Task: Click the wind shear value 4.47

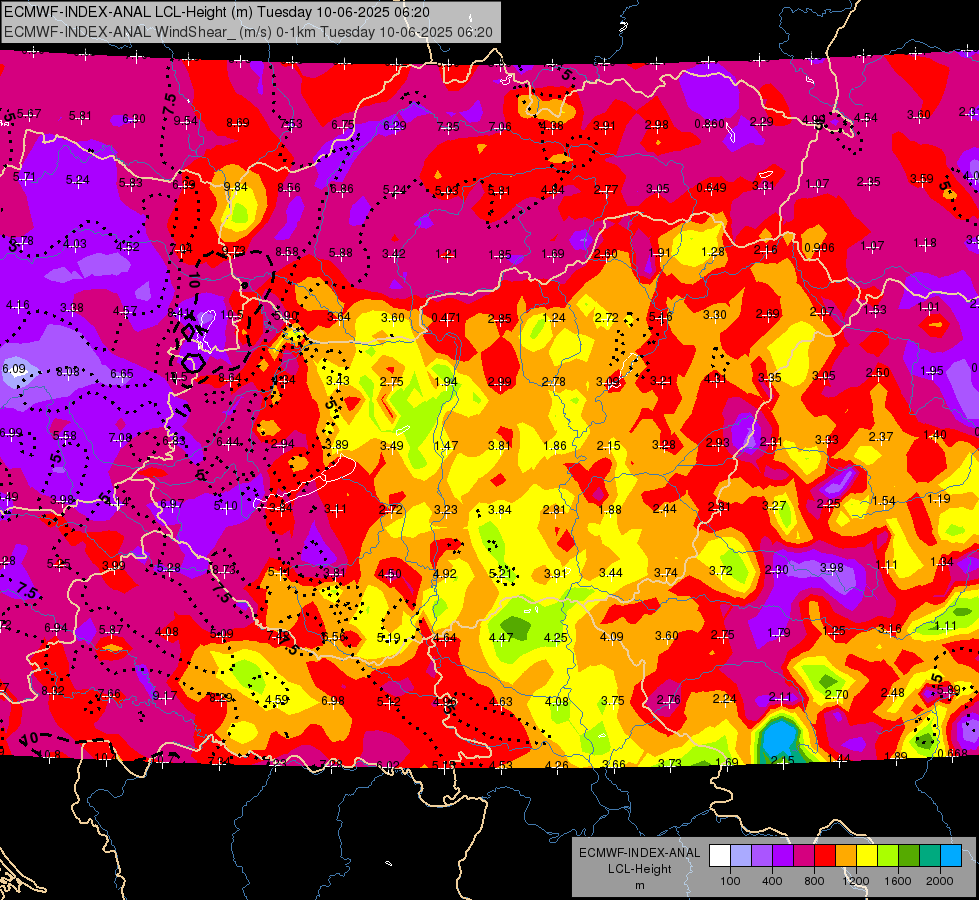Action: (501, 638)
